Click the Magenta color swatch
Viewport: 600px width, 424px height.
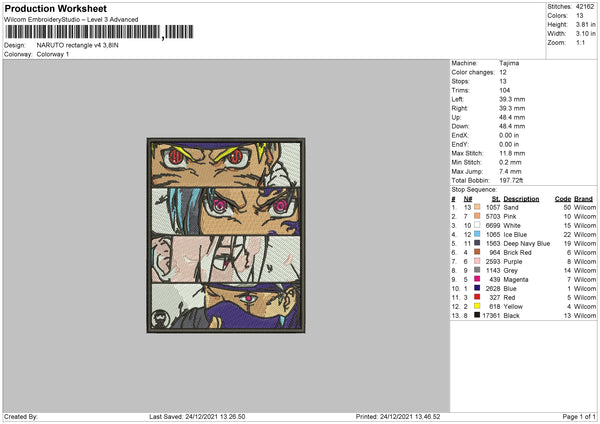point(477,279)
